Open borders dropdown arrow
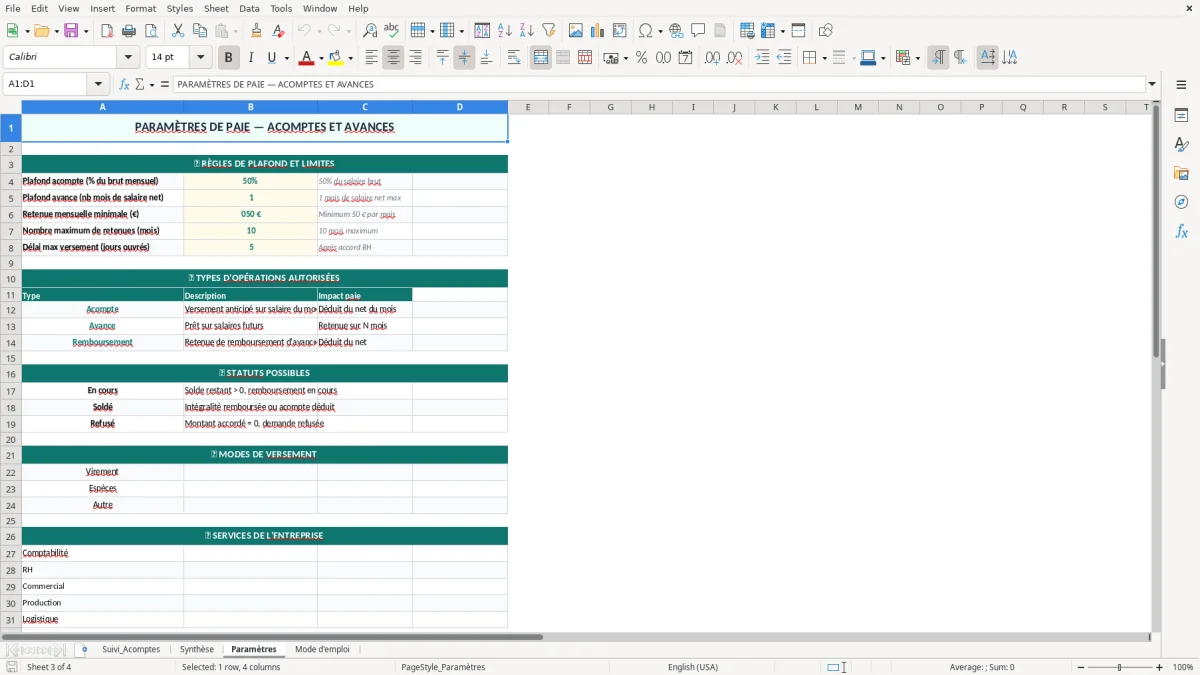The height and width of the screenshot is (675, 1200). click(x=823, y=58)
